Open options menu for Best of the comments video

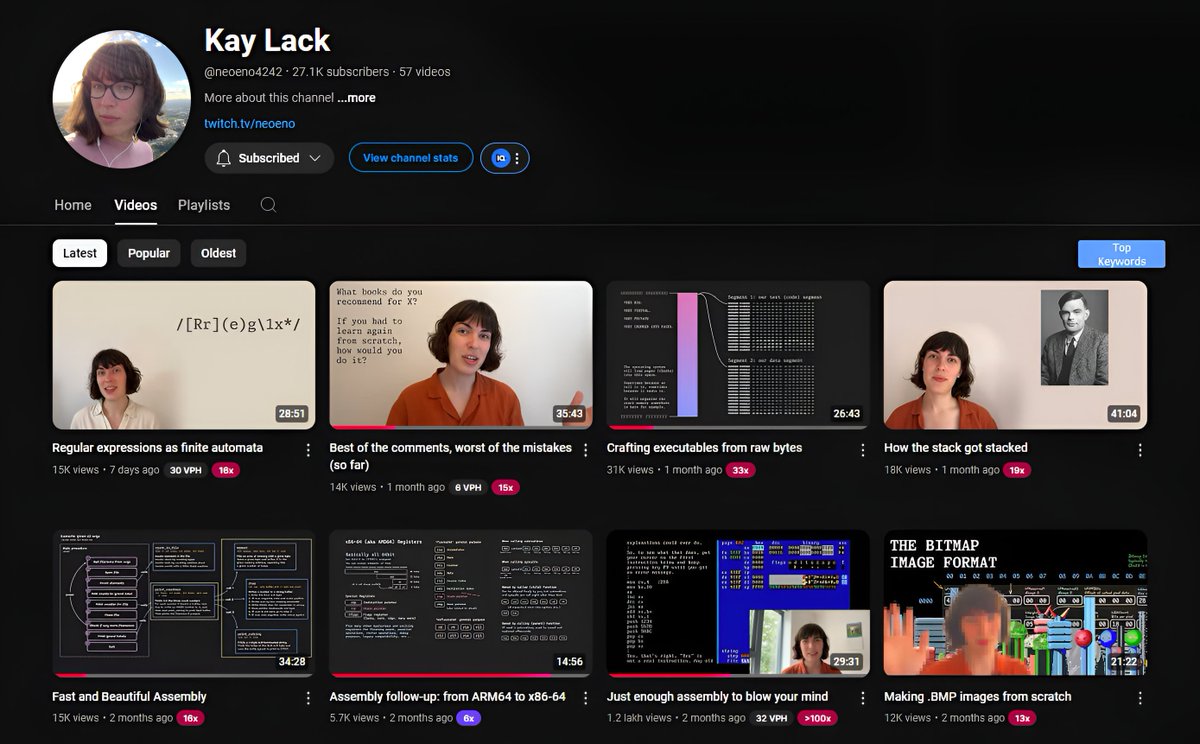(586, 450)
